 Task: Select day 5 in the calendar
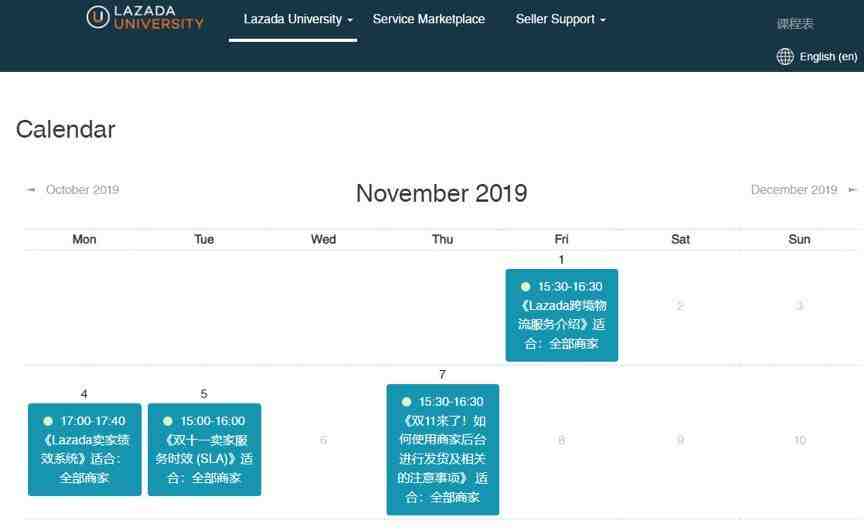pos(204,394)
